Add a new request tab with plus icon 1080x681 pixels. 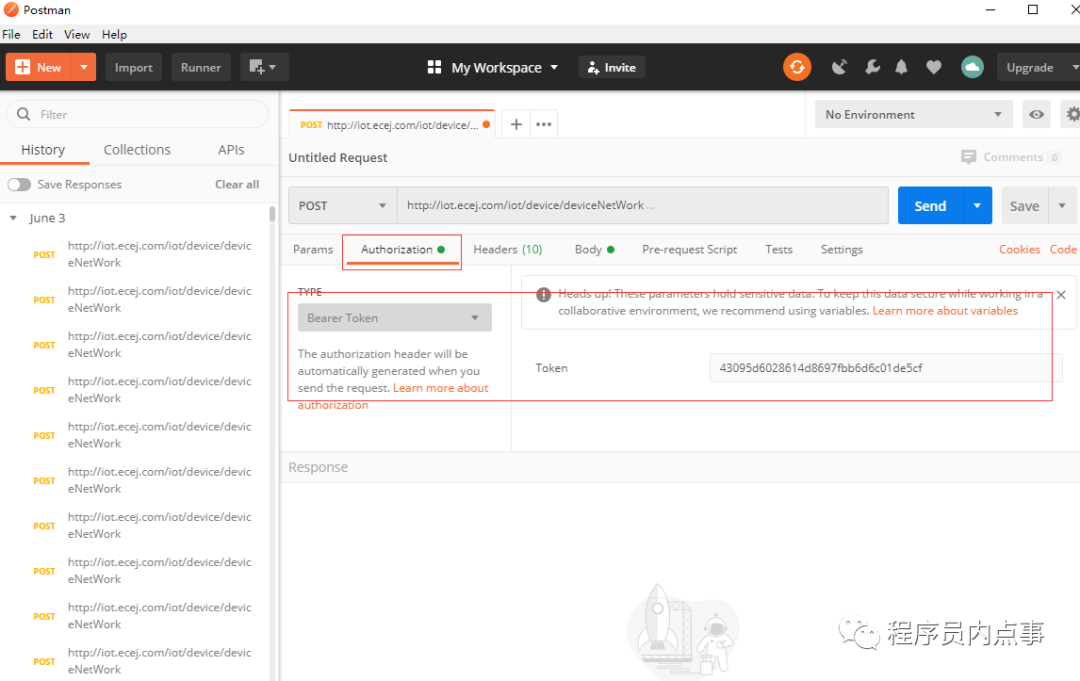pos(516,125)
